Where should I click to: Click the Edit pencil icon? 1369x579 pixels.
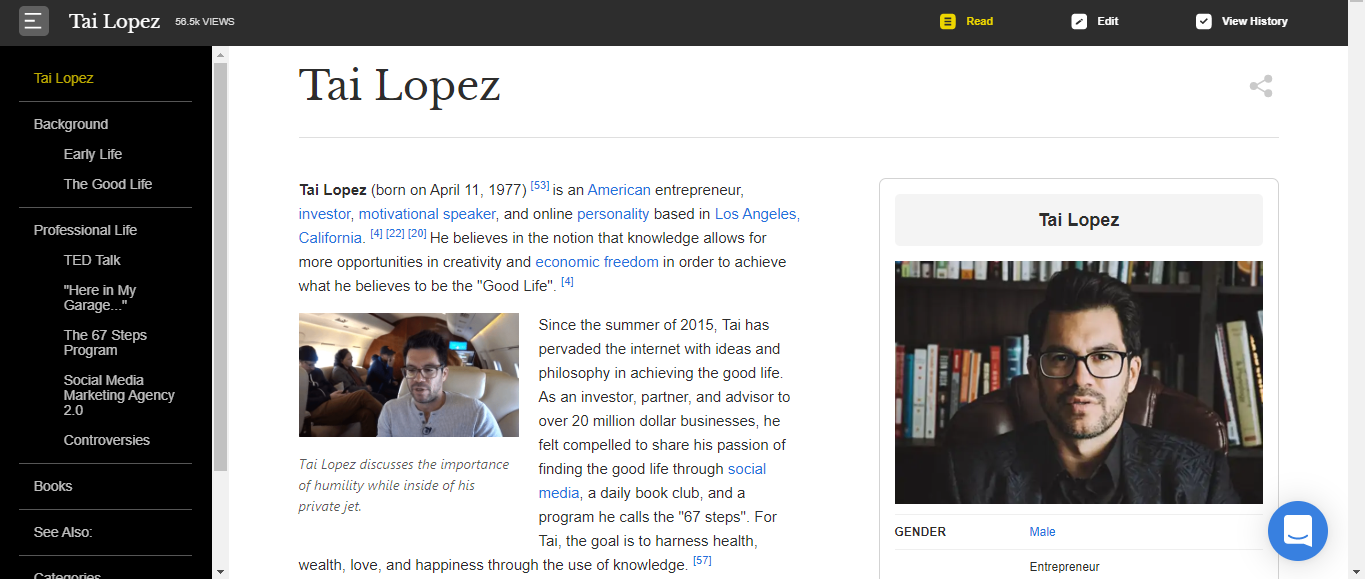pyautogui.click(x=1080, y=20)
